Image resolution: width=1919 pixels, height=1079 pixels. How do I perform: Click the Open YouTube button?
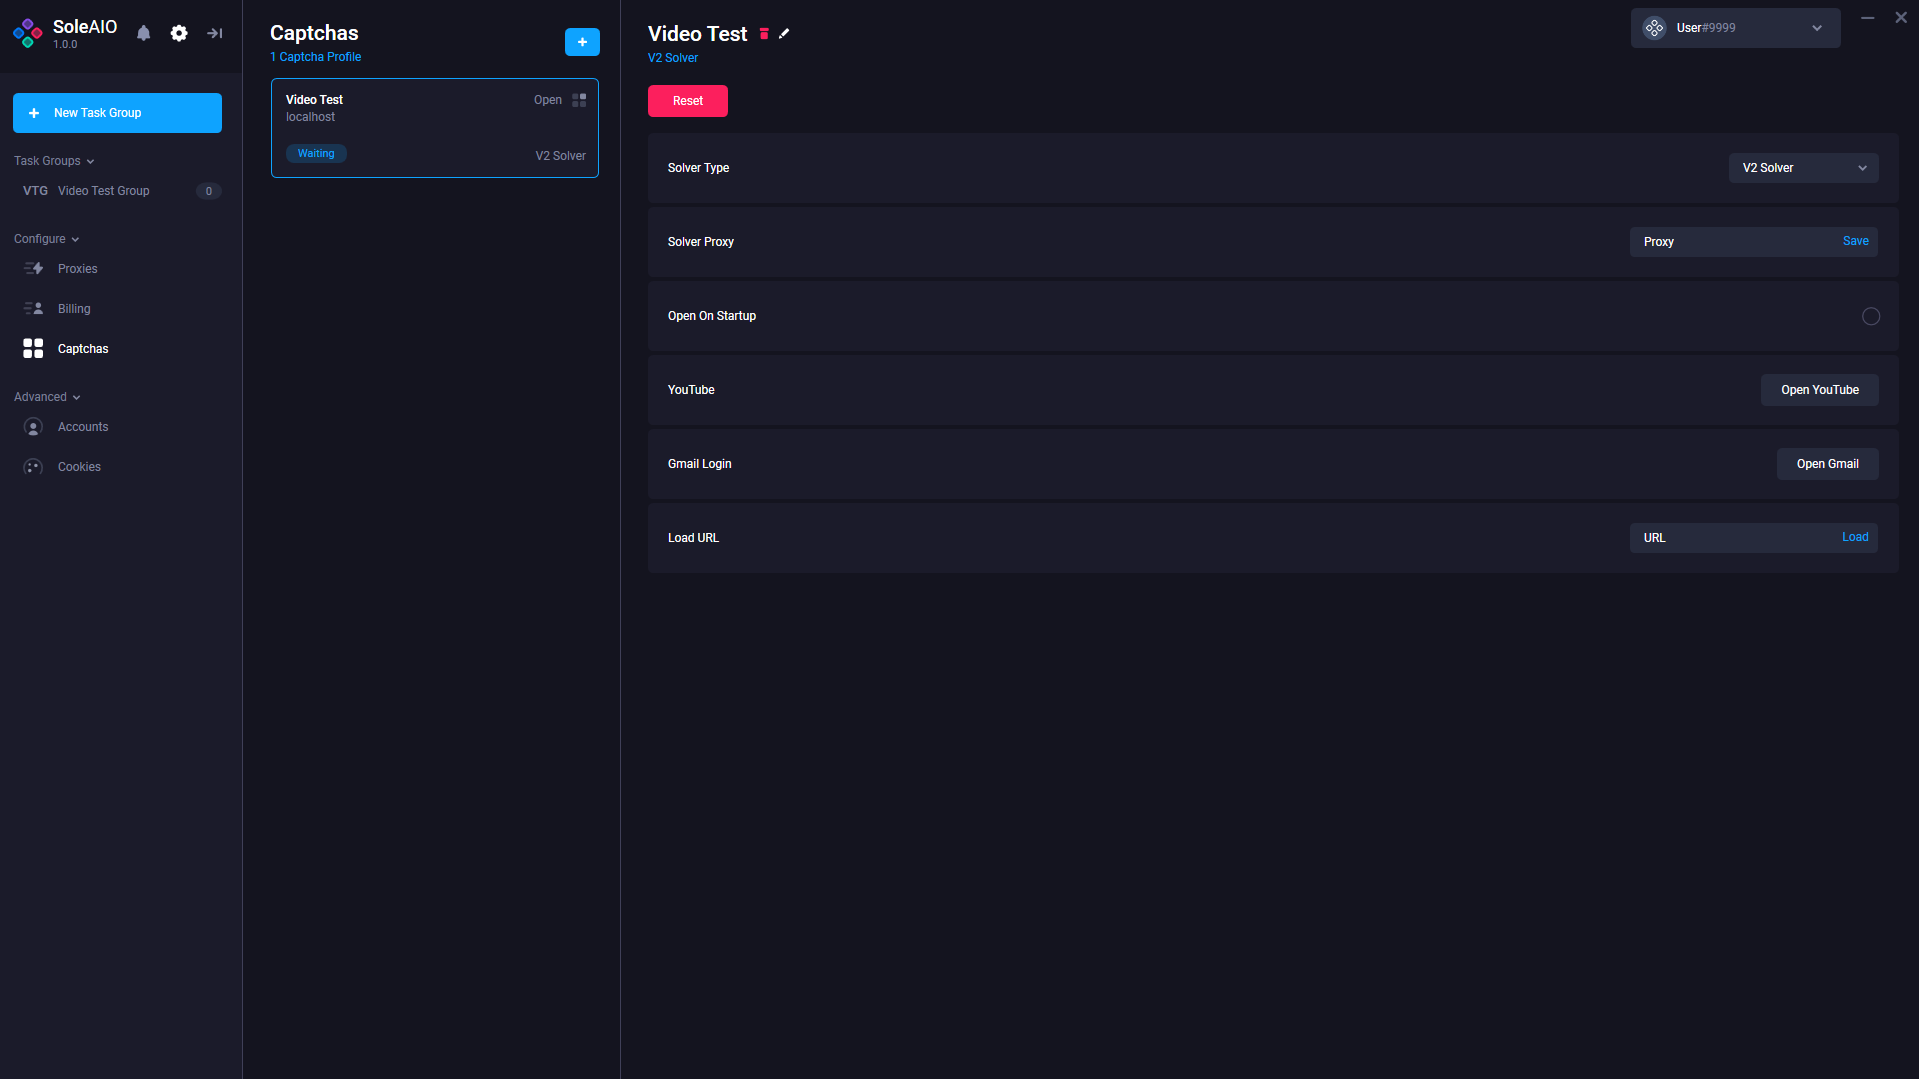1819,390
